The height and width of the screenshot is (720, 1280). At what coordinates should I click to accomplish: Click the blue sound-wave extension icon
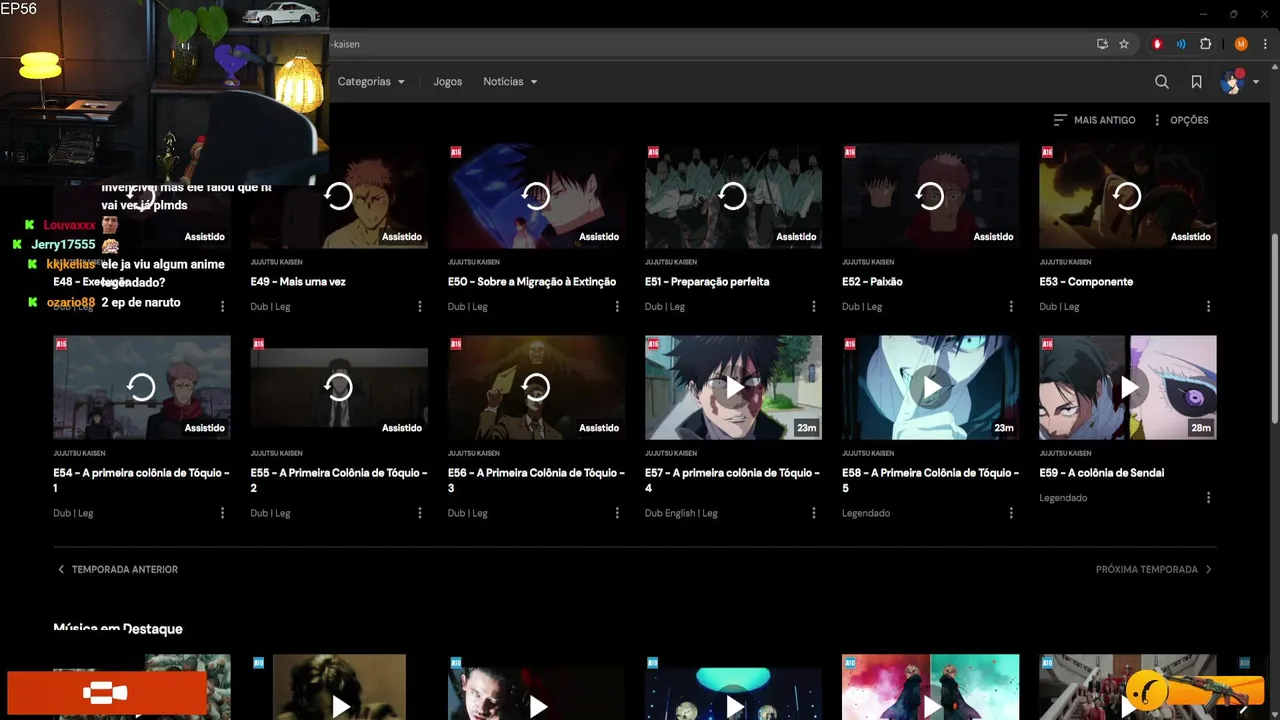(1181, 44)
